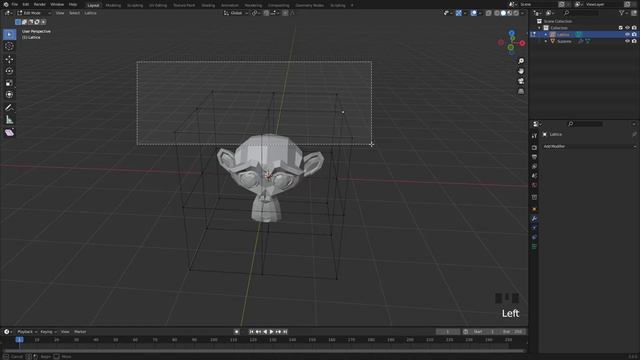
Task: Open the shading options dropdown arrow
Action: [522, 13]
